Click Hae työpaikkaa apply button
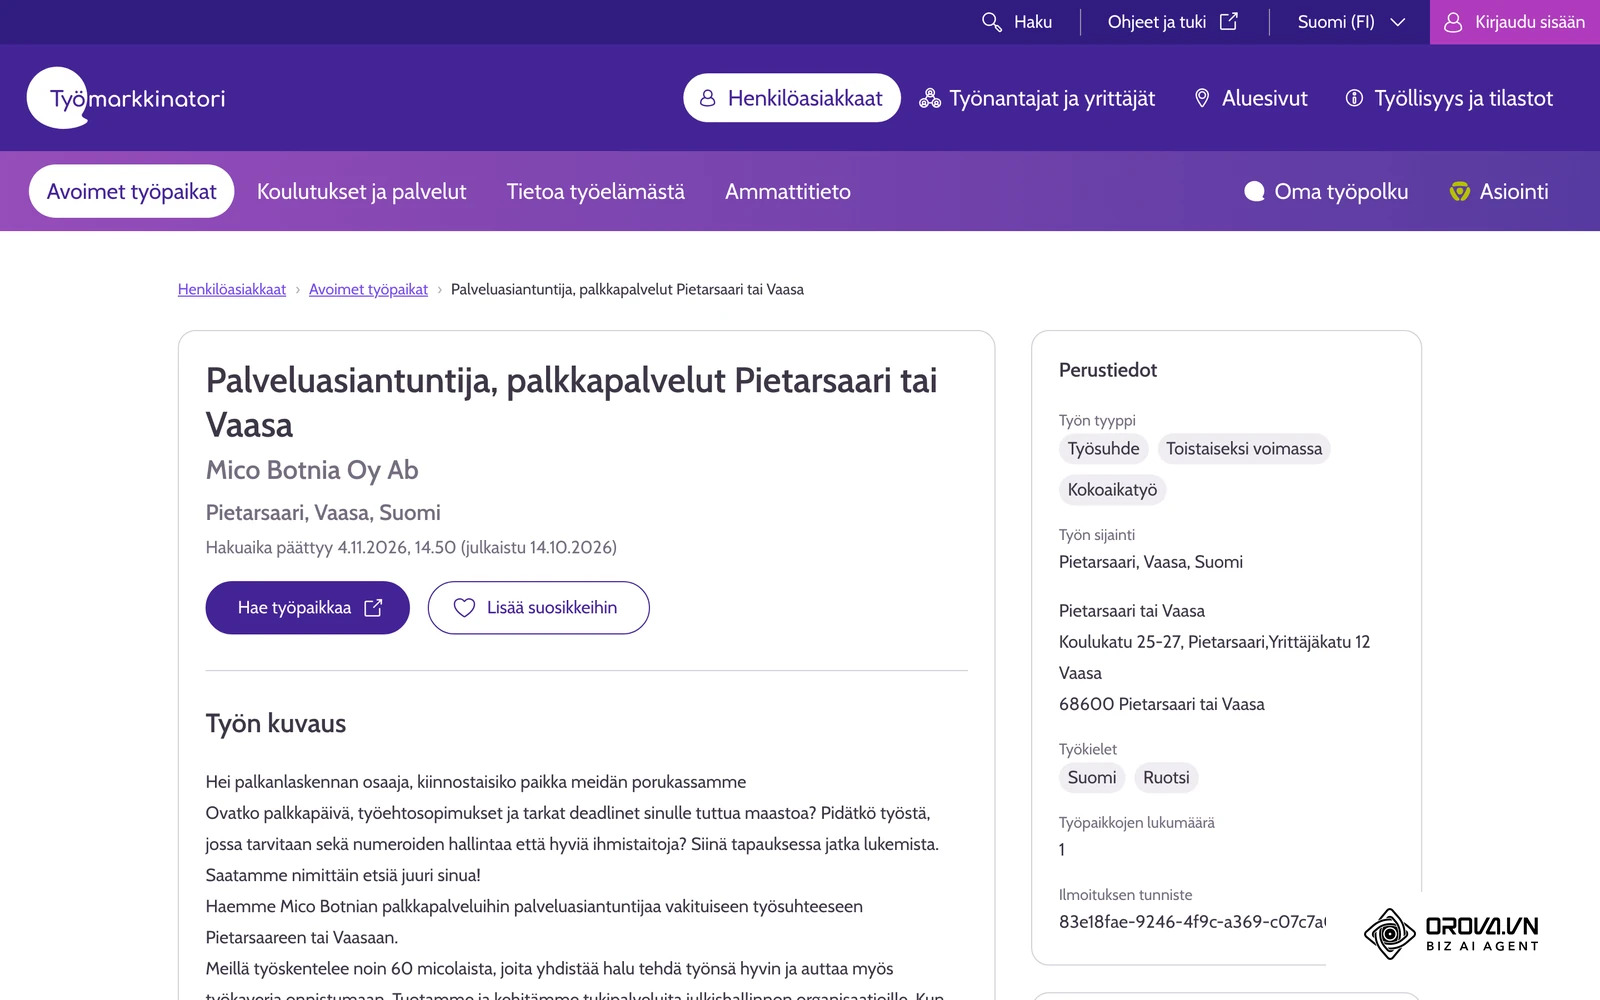 308,607
